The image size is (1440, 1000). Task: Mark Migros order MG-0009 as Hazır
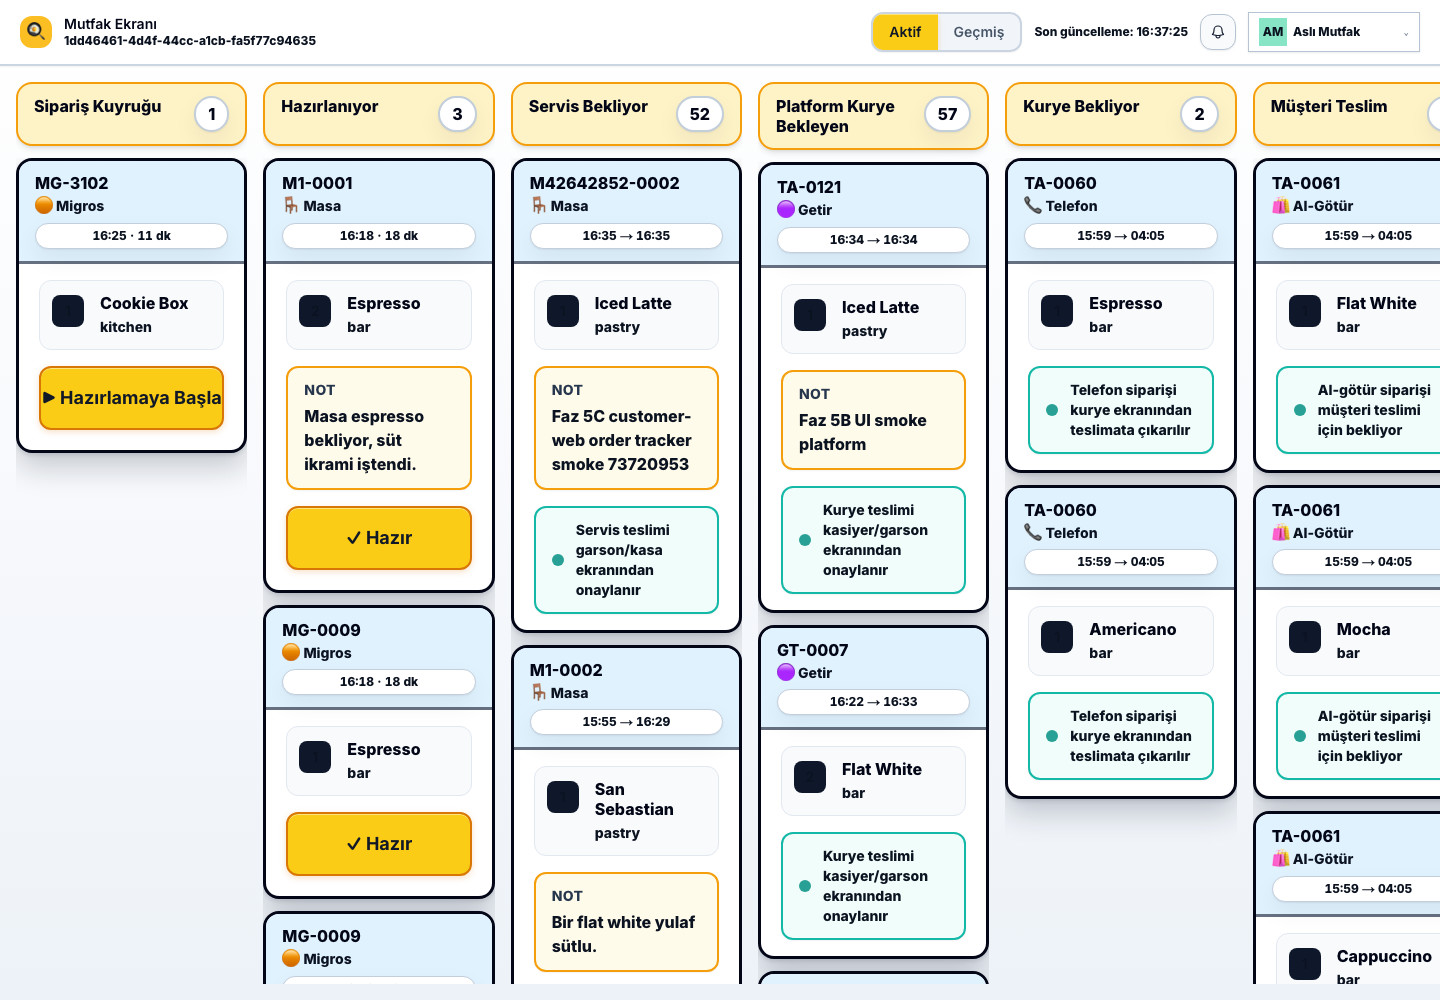click(x=379, y=844)
